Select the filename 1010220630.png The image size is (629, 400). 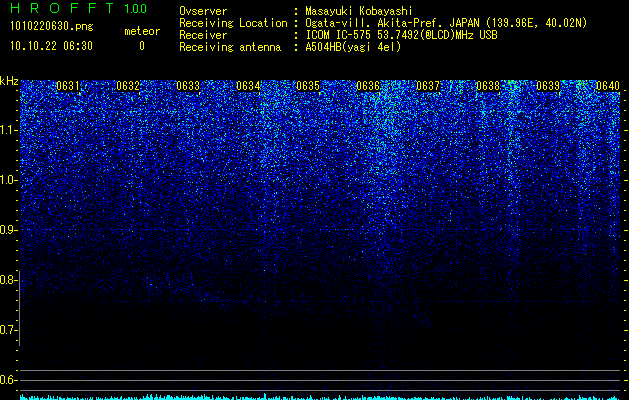[x=52, y=27]
